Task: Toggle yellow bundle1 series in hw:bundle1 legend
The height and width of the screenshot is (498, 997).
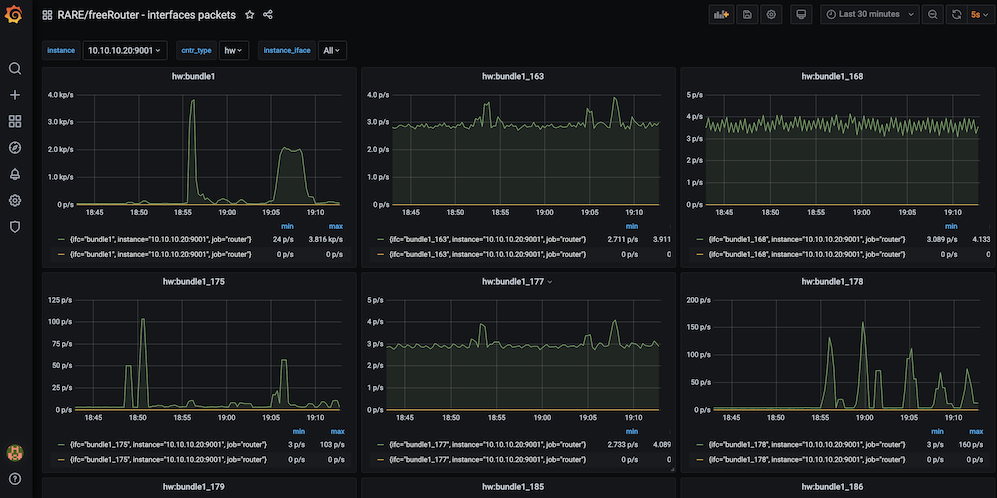Action: pyautogui.click(x=161, y=254)
